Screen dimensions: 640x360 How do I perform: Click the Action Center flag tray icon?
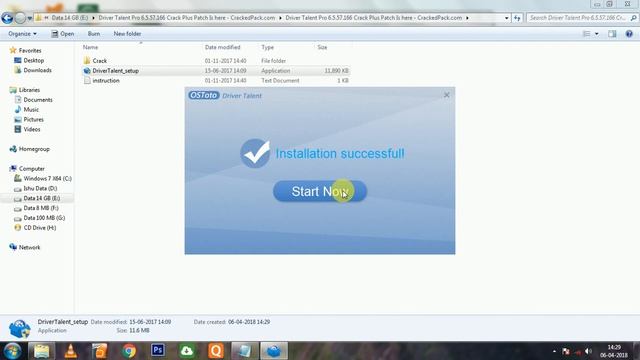[566, 351]
